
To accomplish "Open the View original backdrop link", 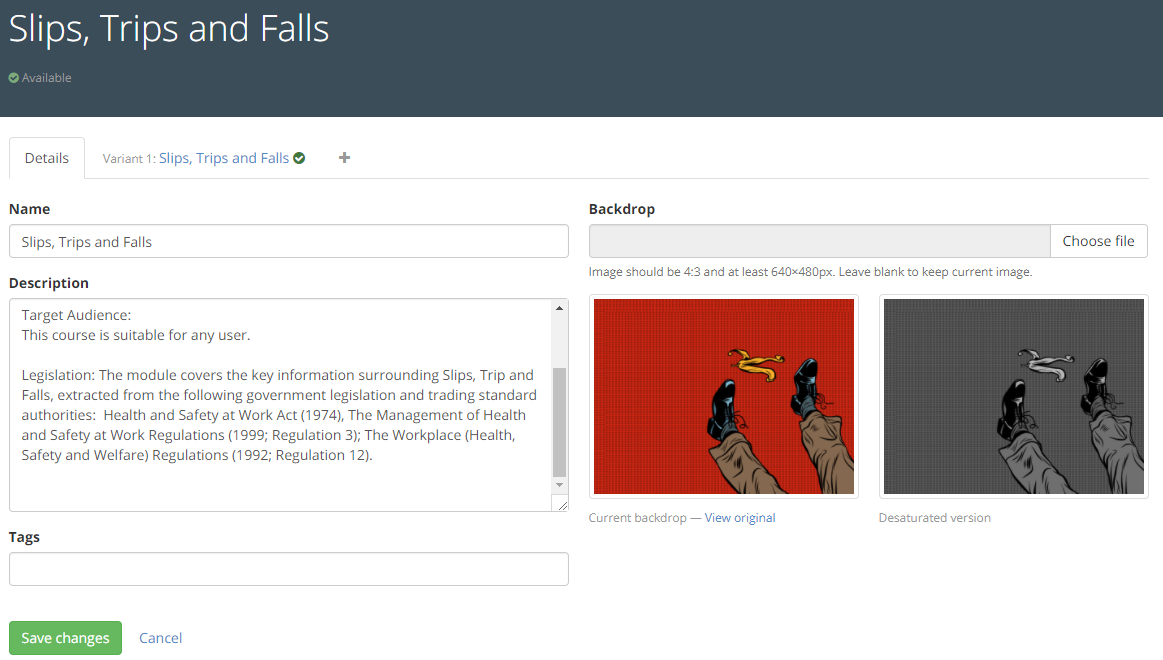I will (x=739, y=518).
